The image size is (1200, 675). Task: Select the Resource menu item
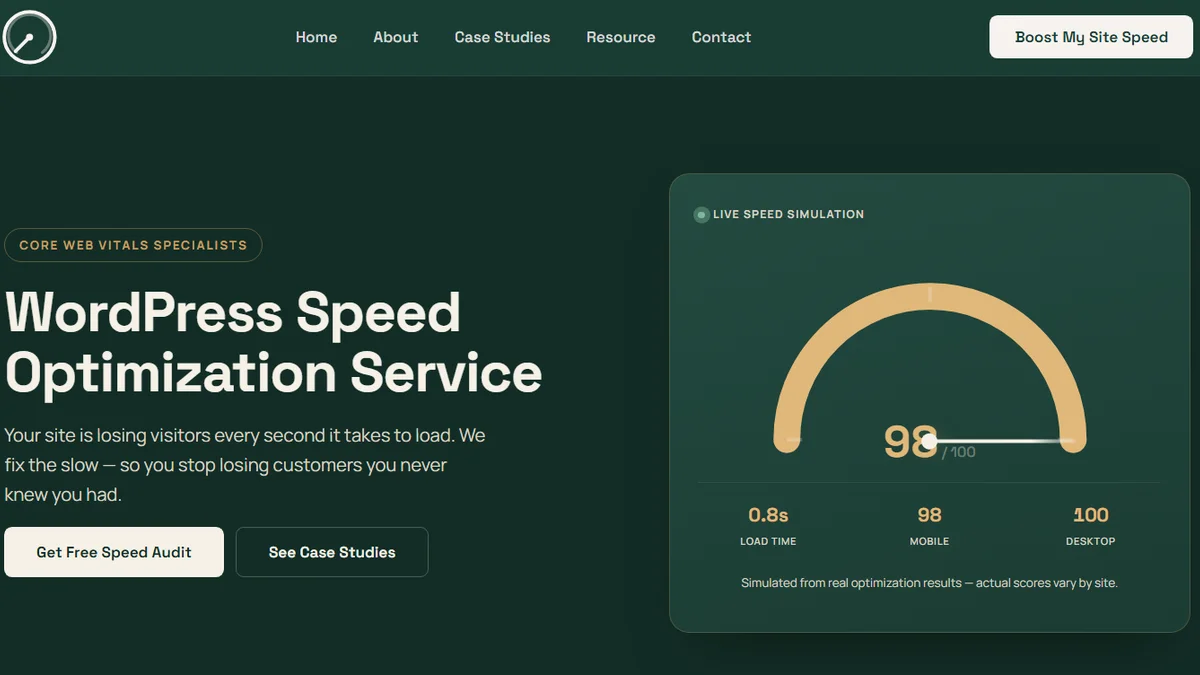pyautogui.click(x=621, y=37)
